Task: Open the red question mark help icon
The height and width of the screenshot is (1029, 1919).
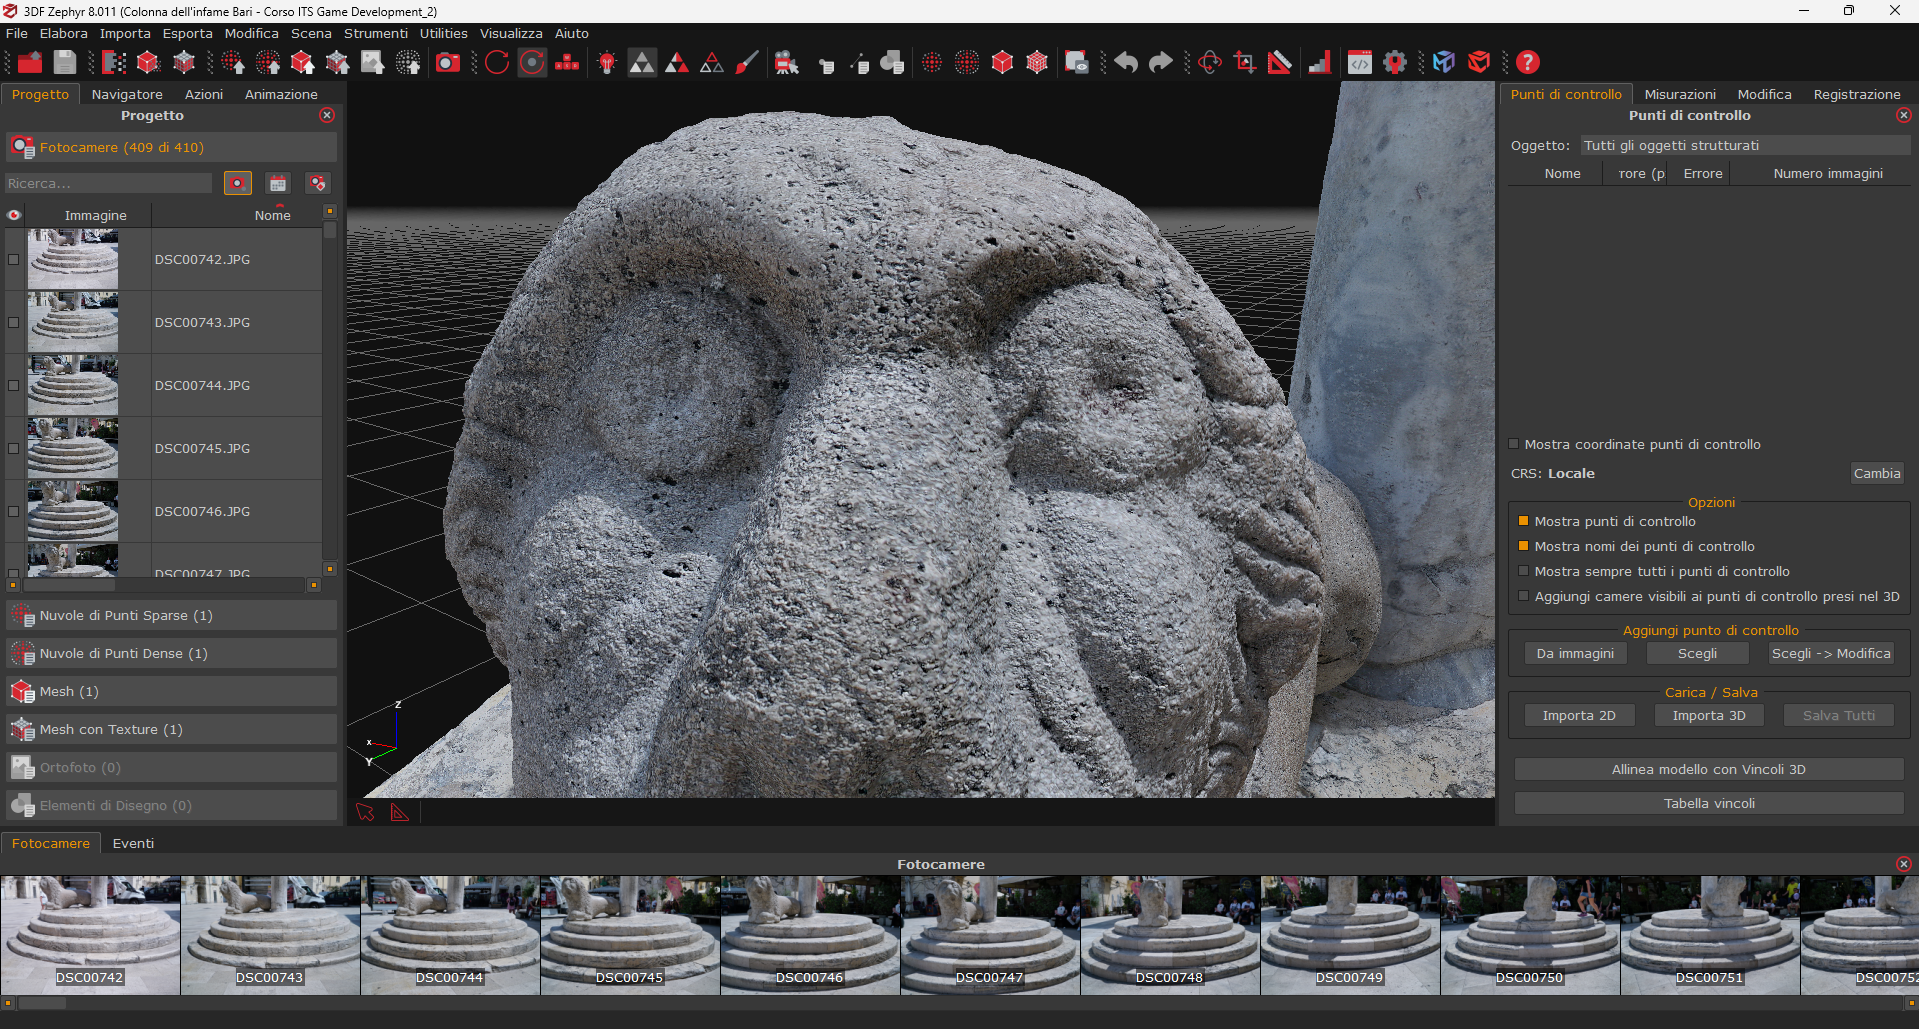Action: 1527,63
